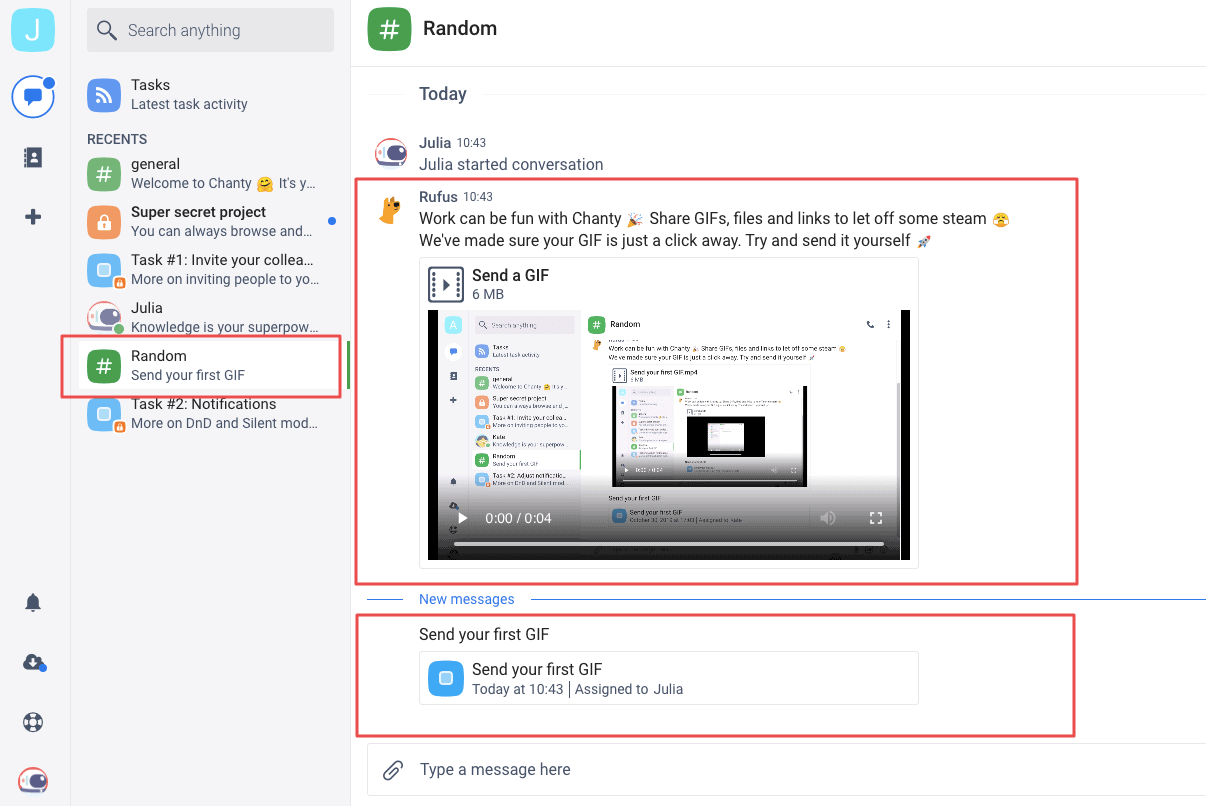Toggle fullscreen on the video
The height and width of the screenshot is (806, 1206).
click(876, 518)
